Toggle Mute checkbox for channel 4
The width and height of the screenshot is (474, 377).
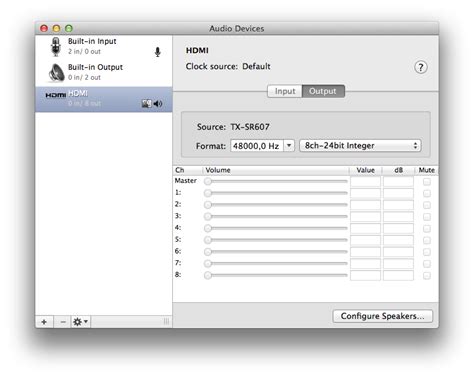(427, 229)
